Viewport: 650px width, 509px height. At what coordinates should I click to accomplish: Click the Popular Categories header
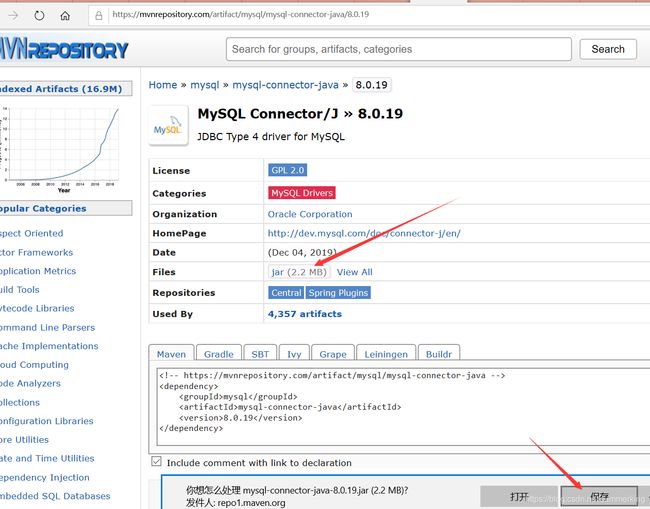[65, 208]
